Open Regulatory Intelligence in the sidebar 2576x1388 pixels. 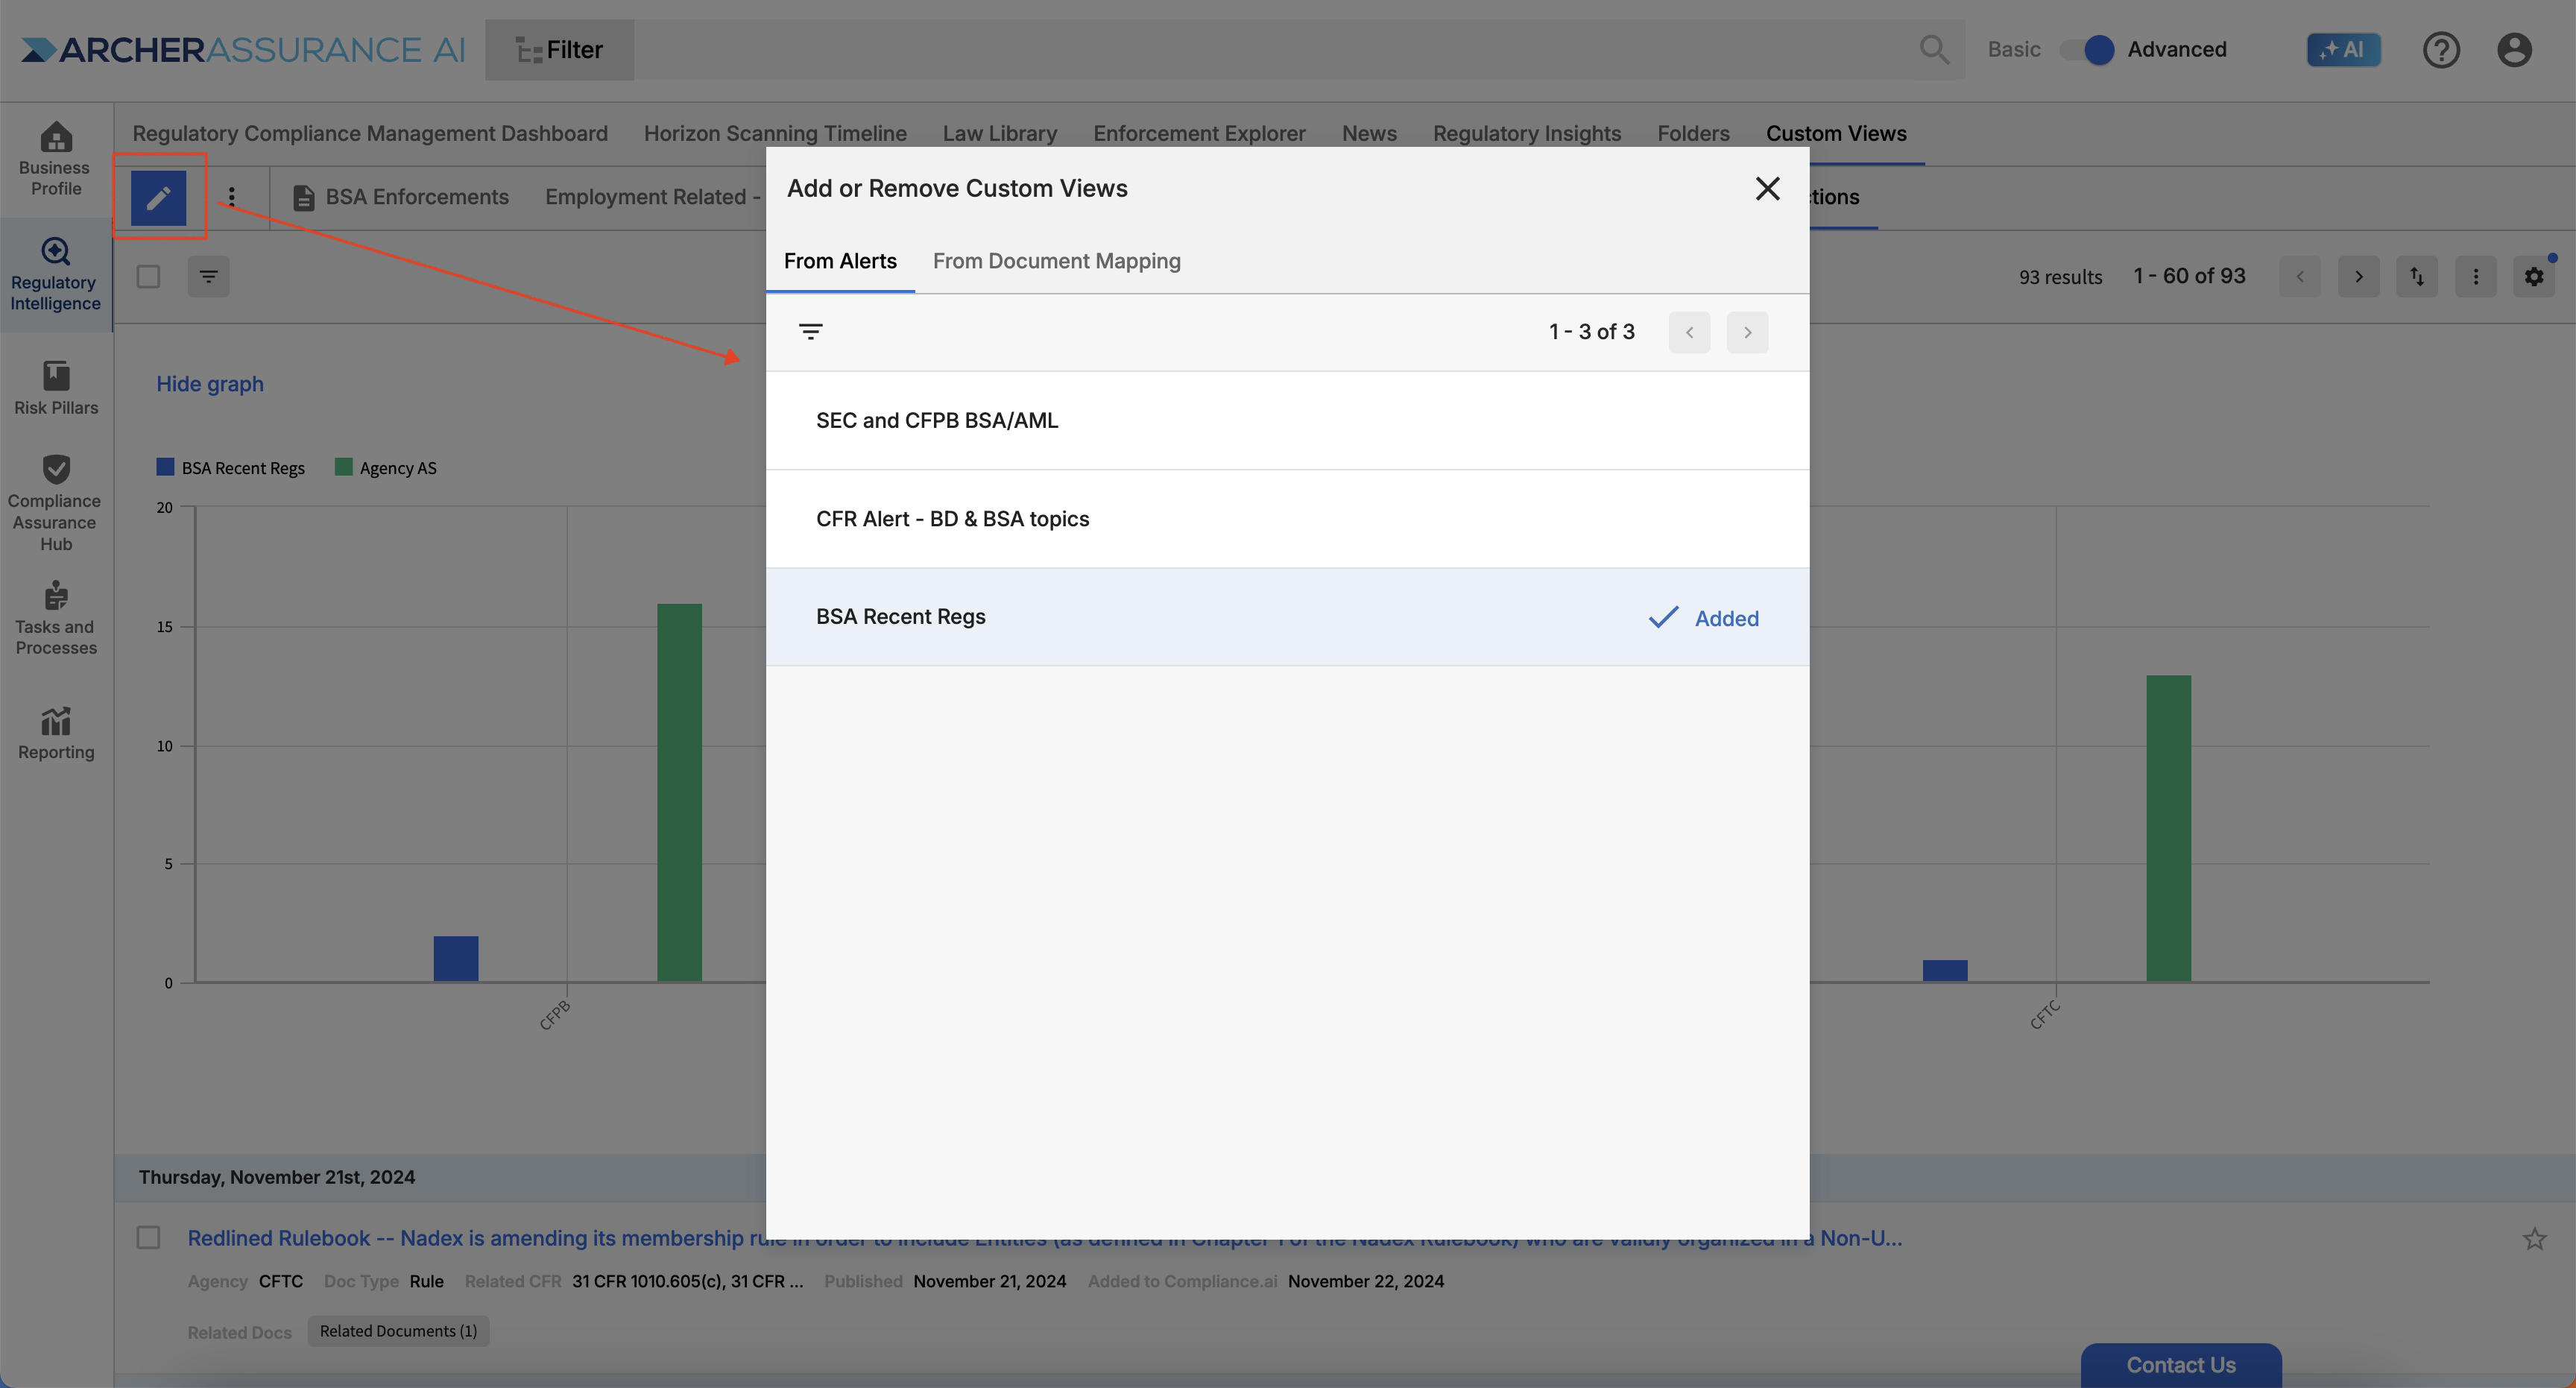[x=55, y=274]
